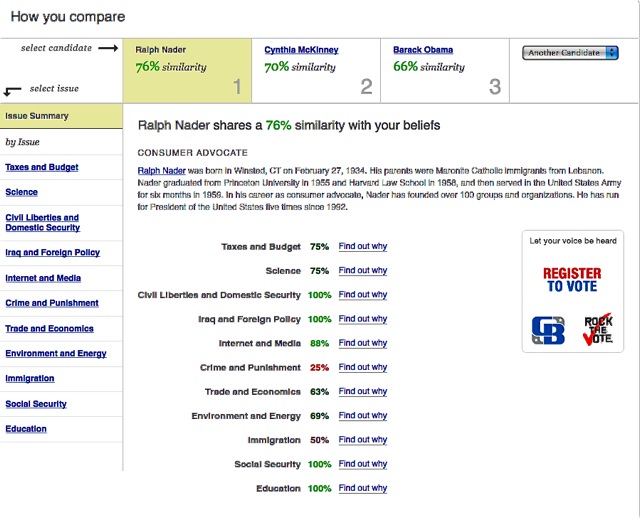The height and width of the screenshot is (518, 640).
Task: Click the 'How you compare' page title
Action: 68,17
